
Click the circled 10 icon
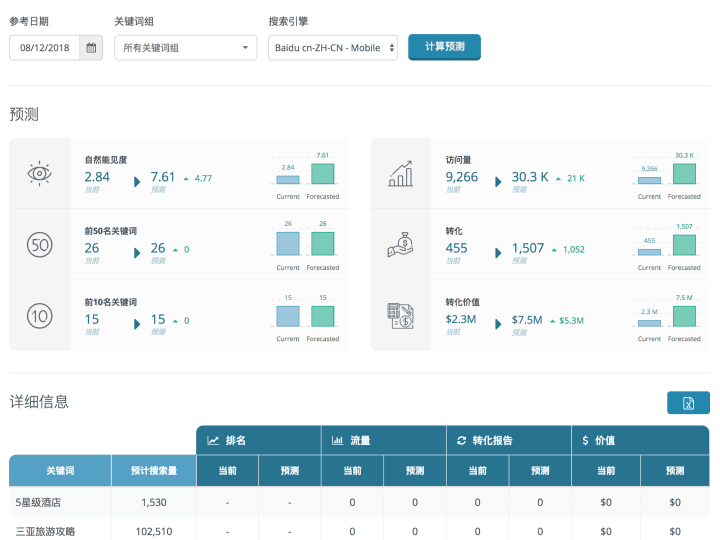39,316
